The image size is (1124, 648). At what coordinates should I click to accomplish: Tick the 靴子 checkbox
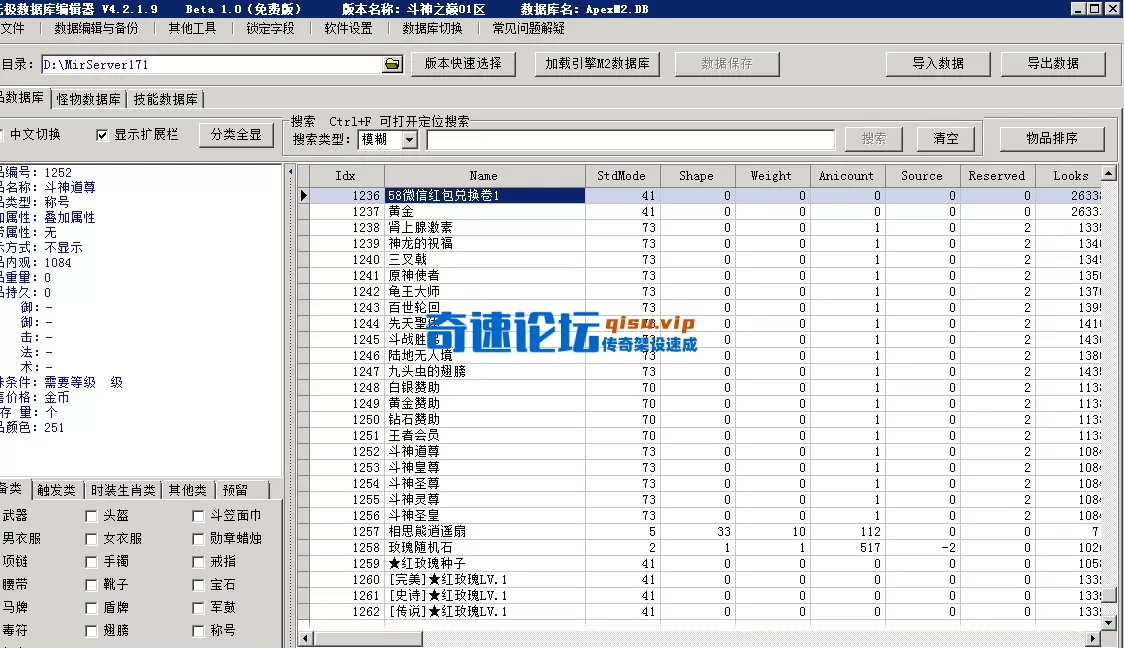point(91,585)
